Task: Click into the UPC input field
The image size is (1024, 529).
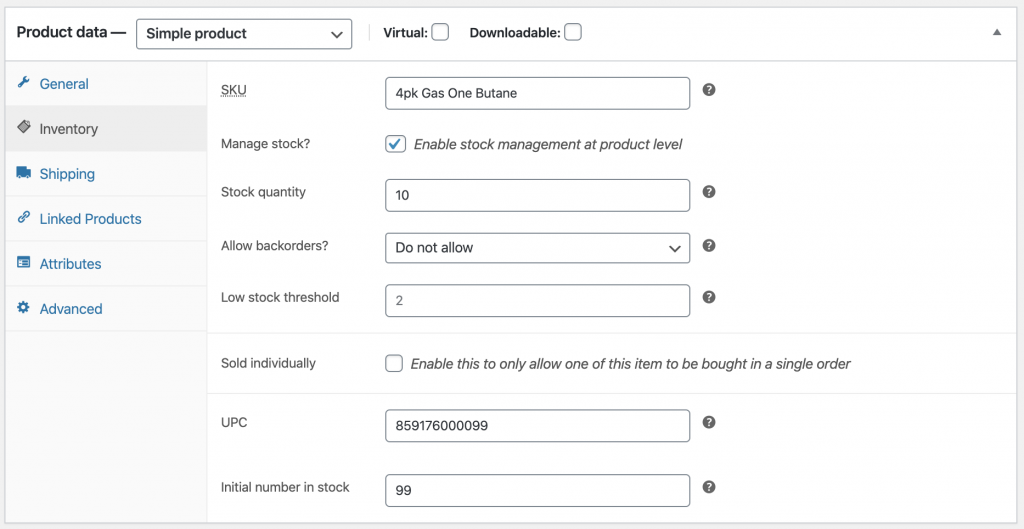Action: coord(537,426)
